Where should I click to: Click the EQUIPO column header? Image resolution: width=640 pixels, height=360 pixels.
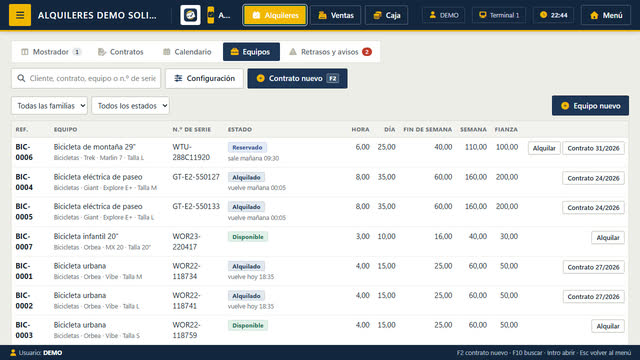(x=65, y=129)
